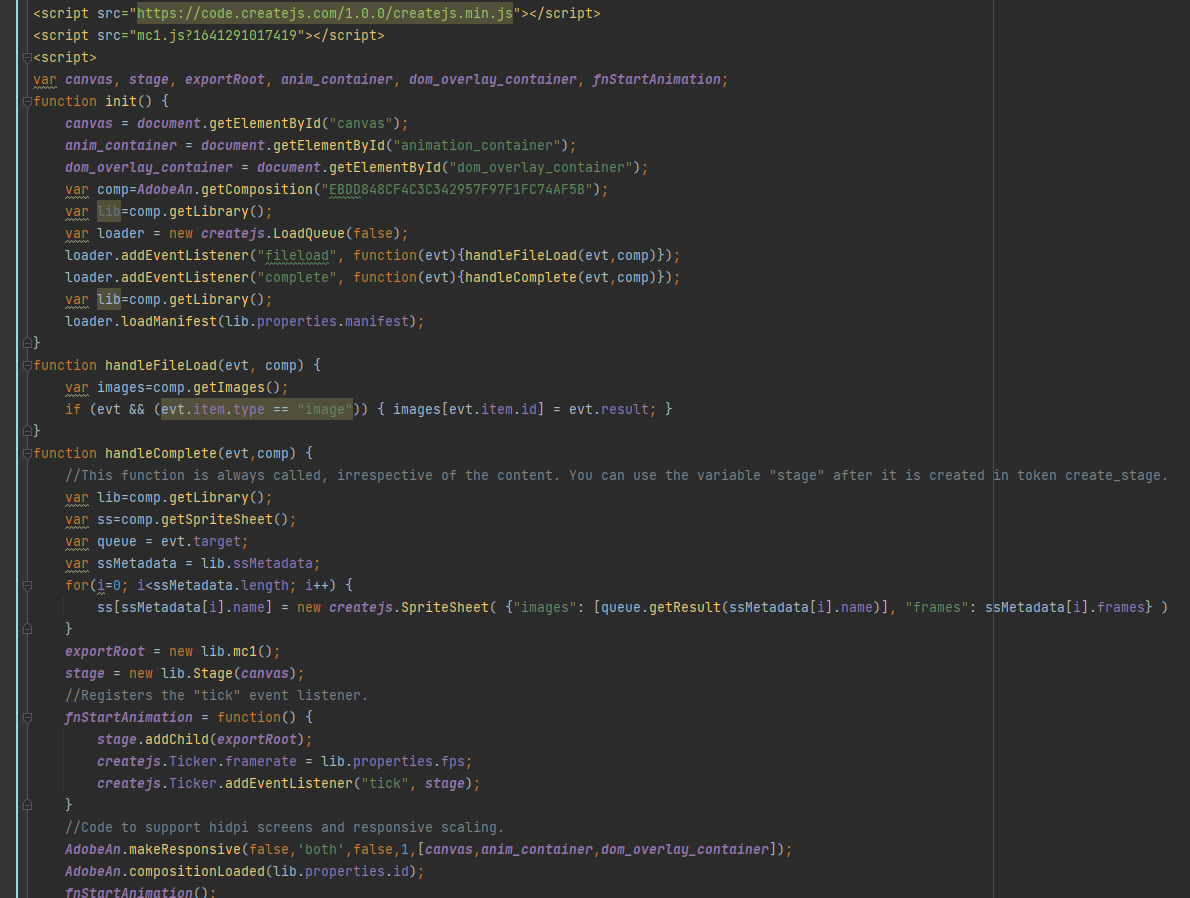This screenshot has width=1190, height=898.
Task: Collapse the handleComplete function using its fold marker
Action: (x=27, y=454)
